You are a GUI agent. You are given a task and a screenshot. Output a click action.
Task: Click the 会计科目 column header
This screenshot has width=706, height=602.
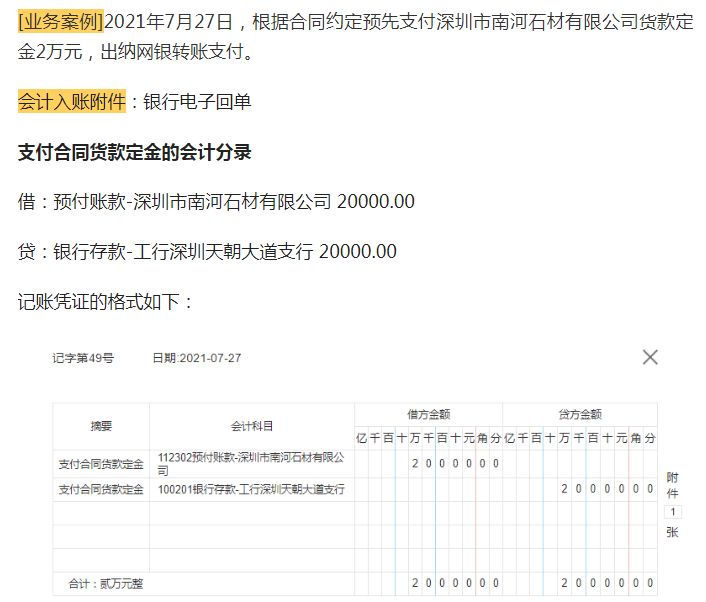252,426
